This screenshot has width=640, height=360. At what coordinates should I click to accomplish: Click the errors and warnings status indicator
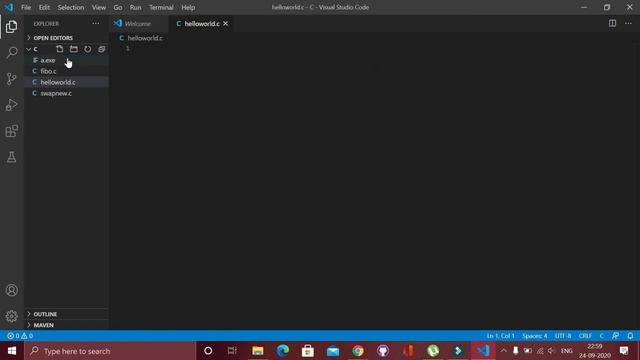pyautogui.click(x=20, y=336)
